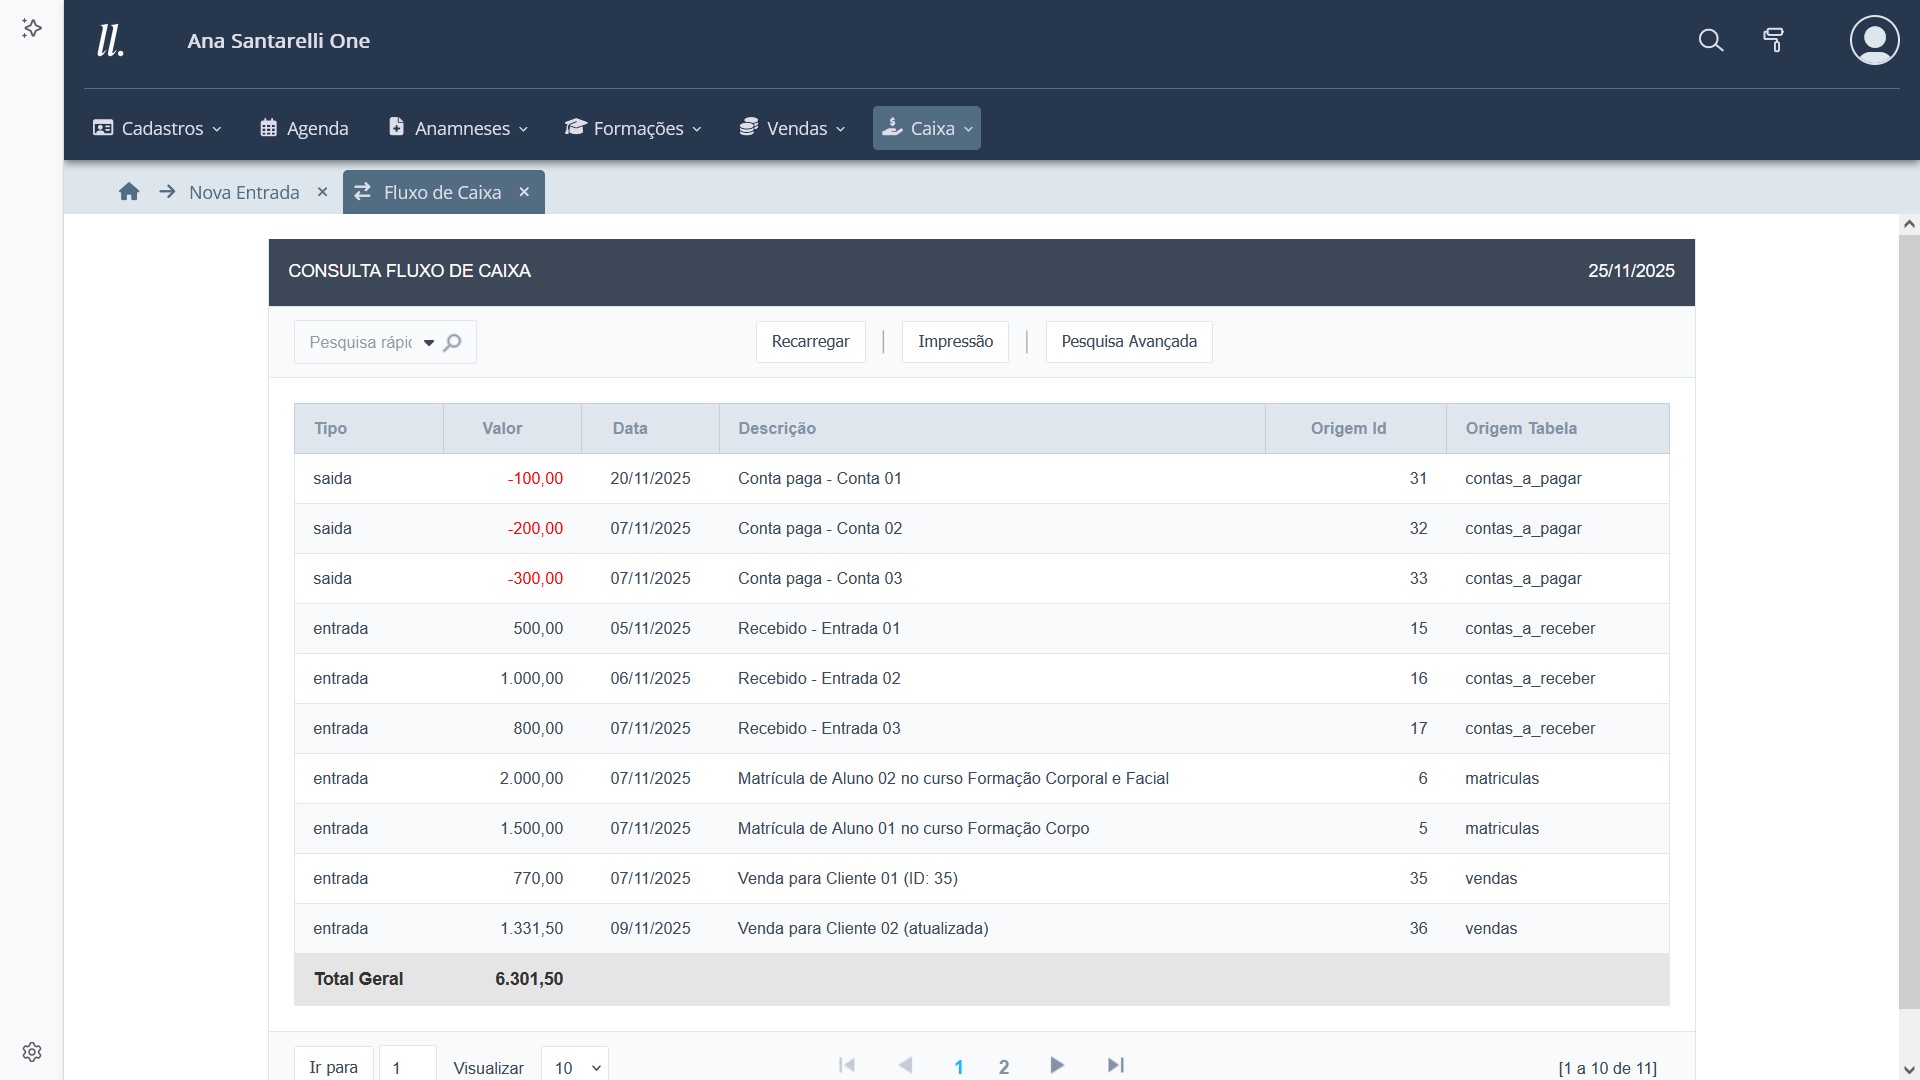
Task: Open the paint roller theme icon
Action: pos(1773,41)
